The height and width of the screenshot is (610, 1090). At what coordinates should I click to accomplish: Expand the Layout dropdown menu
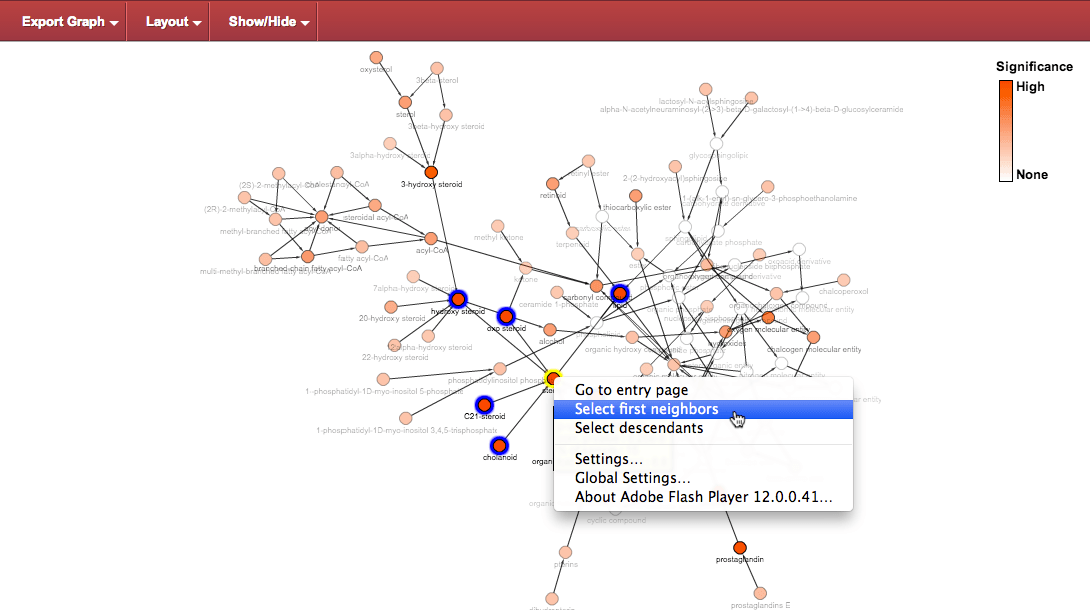(172, 21)
